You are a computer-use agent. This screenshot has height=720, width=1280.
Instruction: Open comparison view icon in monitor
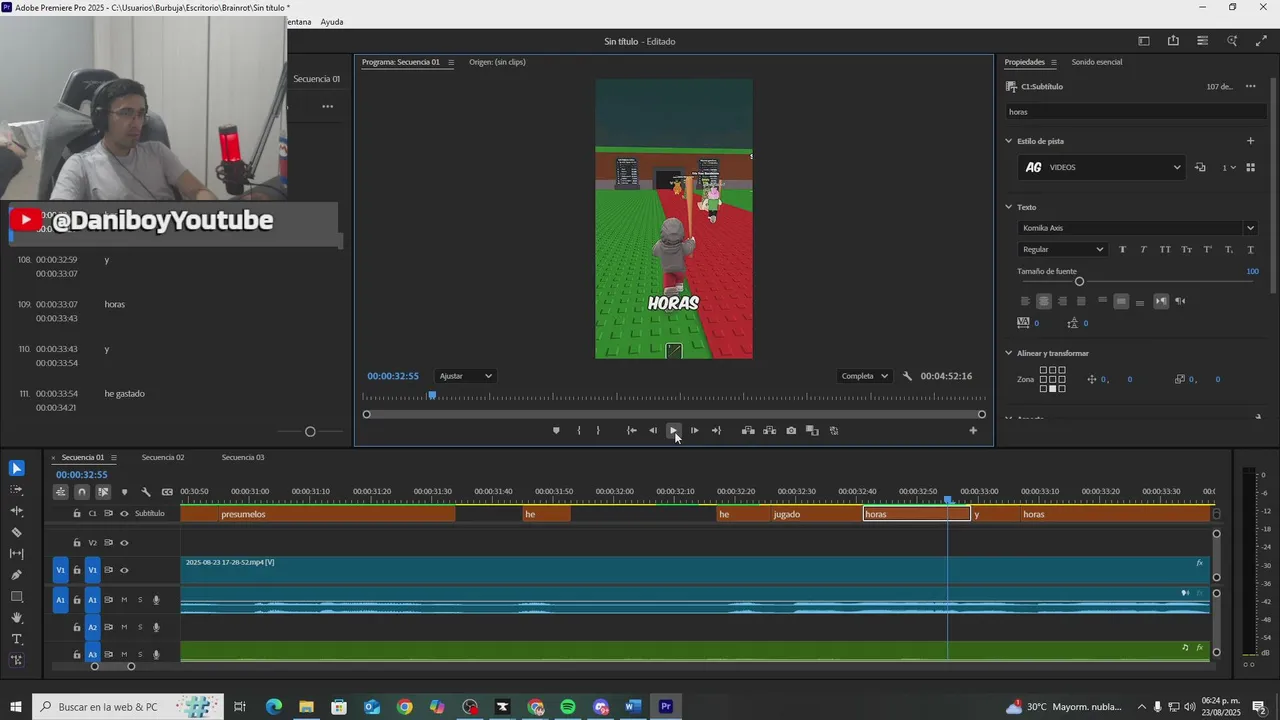(812, 431)
